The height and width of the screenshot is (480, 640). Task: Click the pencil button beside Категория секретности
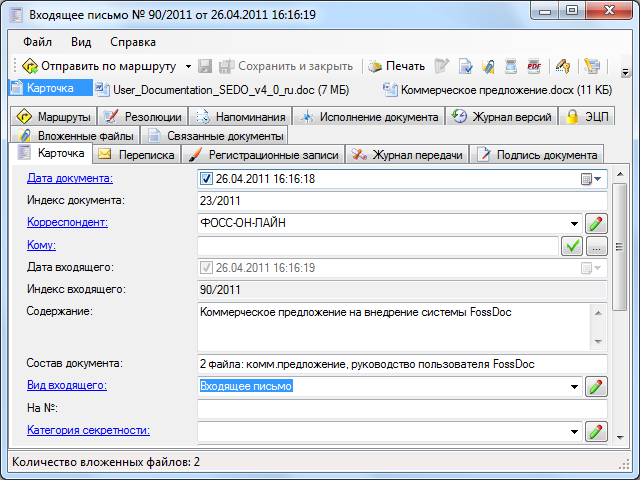click(596, 432)
